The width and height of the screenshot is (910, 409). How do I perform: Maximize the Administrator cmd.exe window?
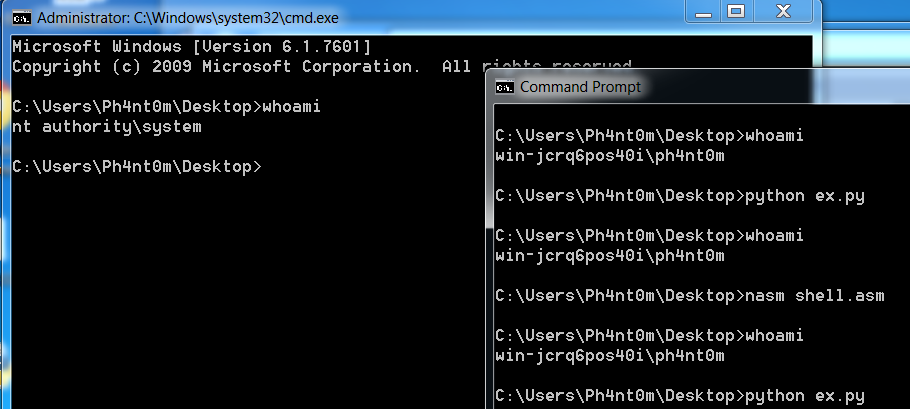736,12
